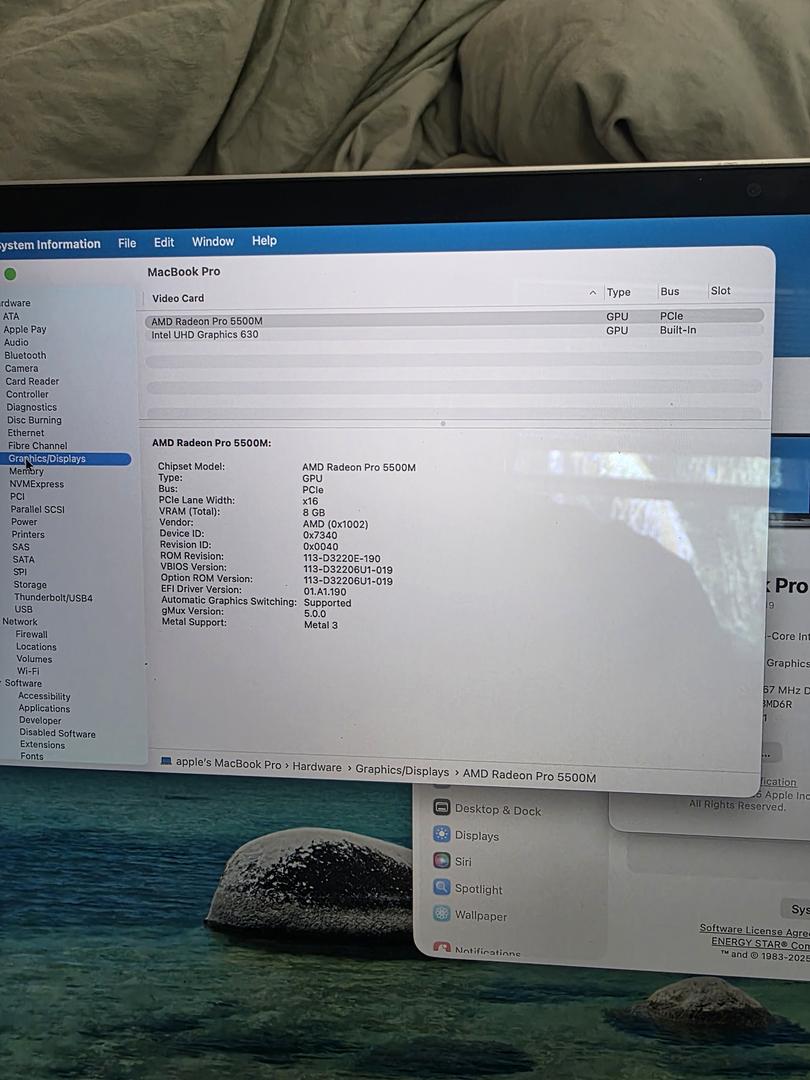Open Siri settings via its icon
Image resolution: width=810 pixels, height=1080 pixels.
click(441, 860)
